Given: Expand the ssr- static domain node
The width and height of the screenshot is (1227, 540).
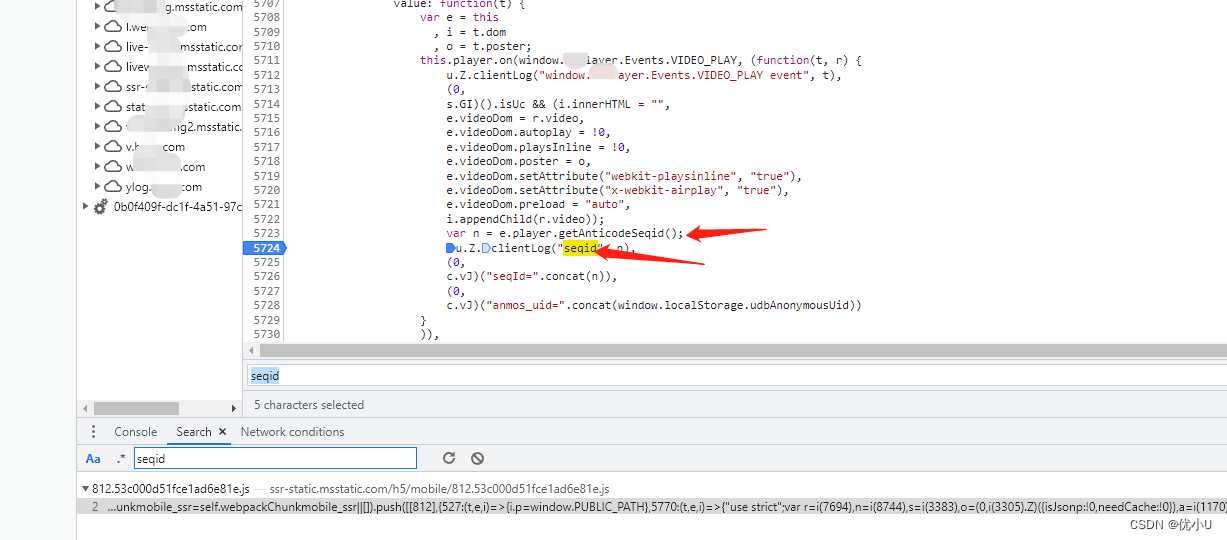Looking at the screenshot, I should [98, 87].
